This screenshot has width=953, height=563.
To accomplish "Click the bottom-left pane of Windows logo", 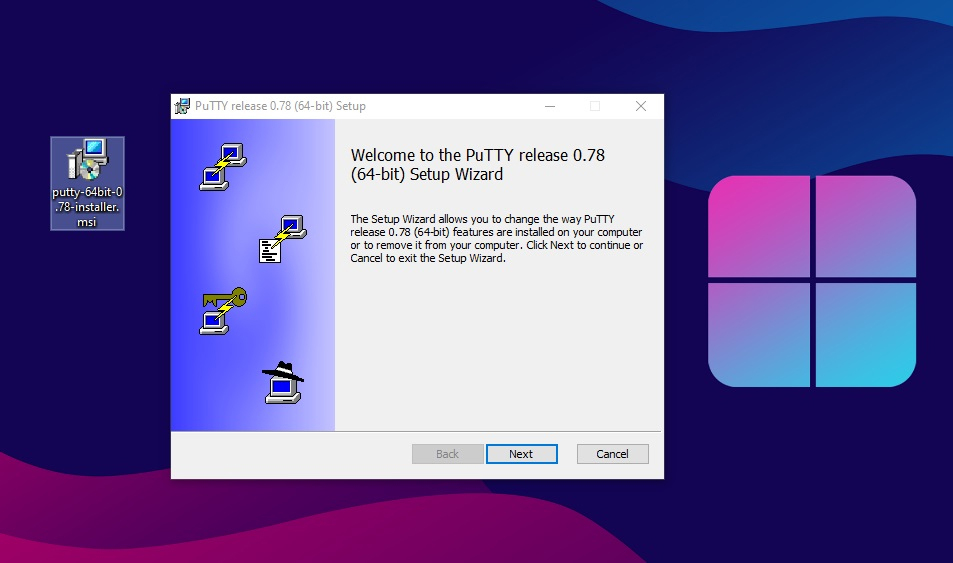I will pyautogui.click(x=758, y=334).
